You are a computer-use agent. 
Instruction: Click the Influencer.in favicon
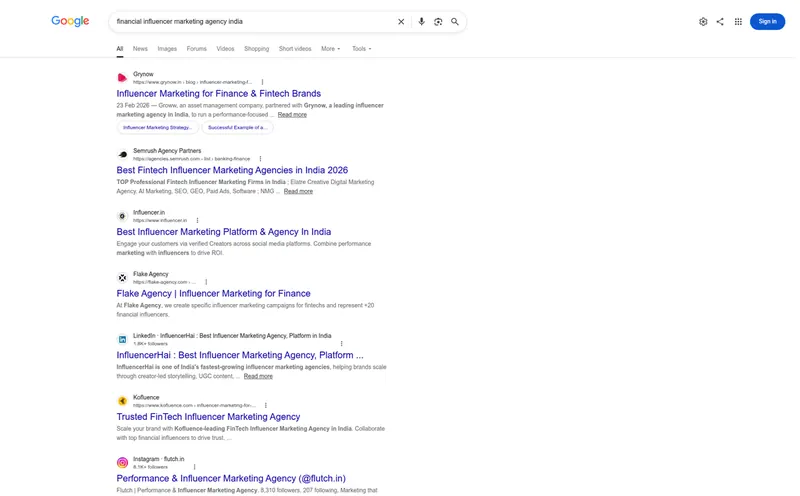122,216
